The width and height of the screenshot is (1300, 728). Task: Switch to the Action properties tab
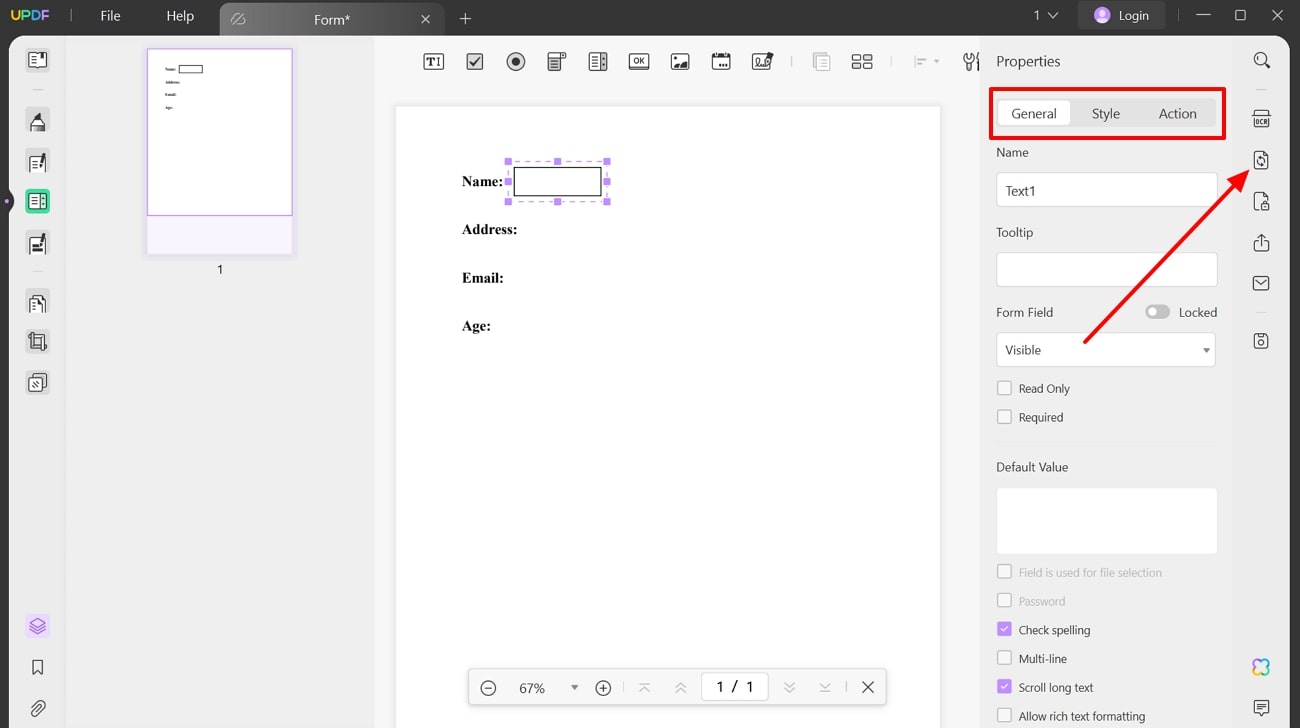(x=1177, y=114)
